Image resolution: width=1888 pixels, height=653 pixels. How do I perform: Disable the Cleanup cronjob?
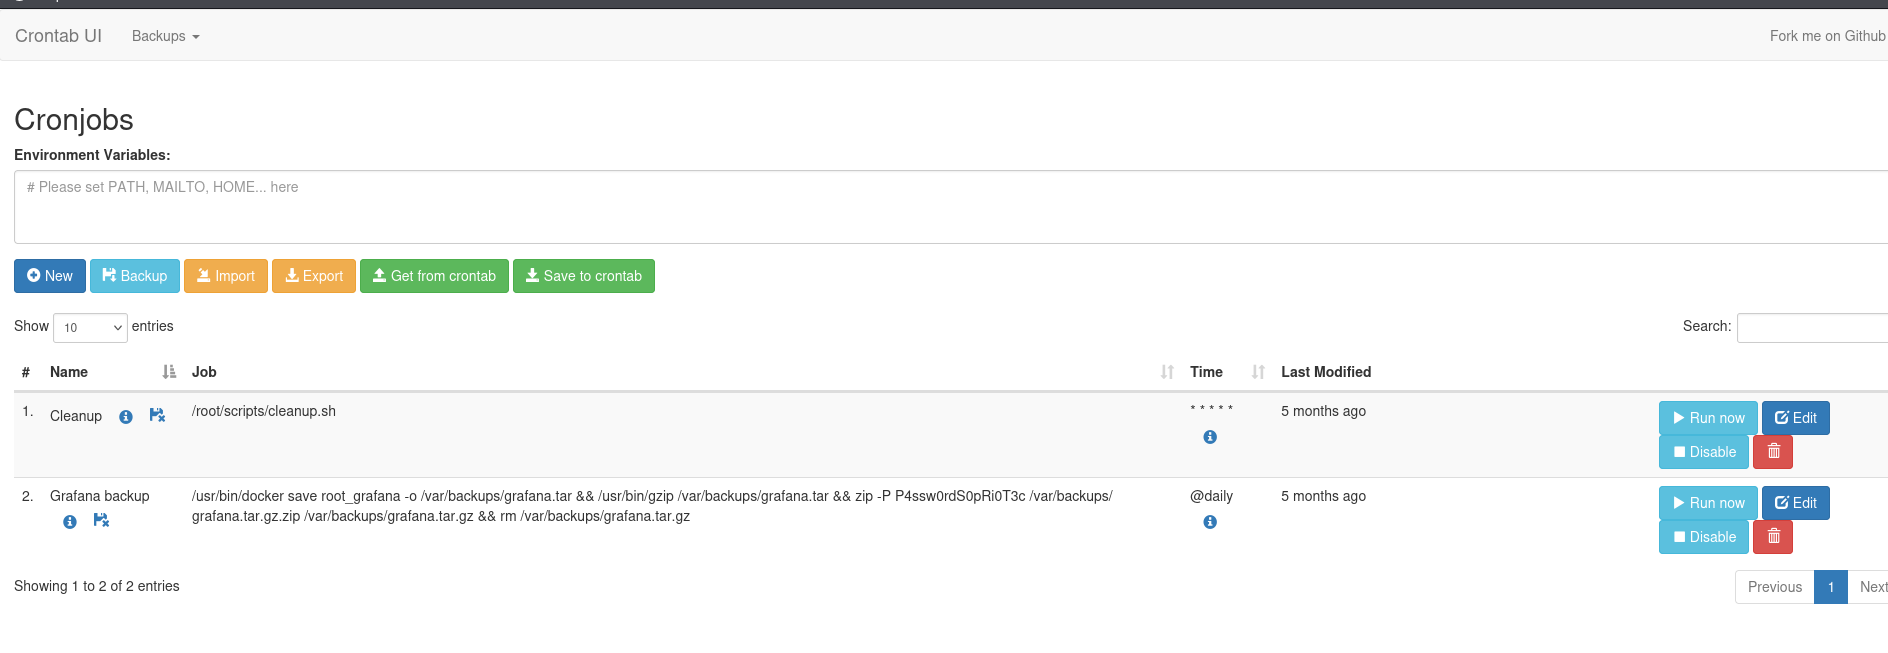(1704, 452)
